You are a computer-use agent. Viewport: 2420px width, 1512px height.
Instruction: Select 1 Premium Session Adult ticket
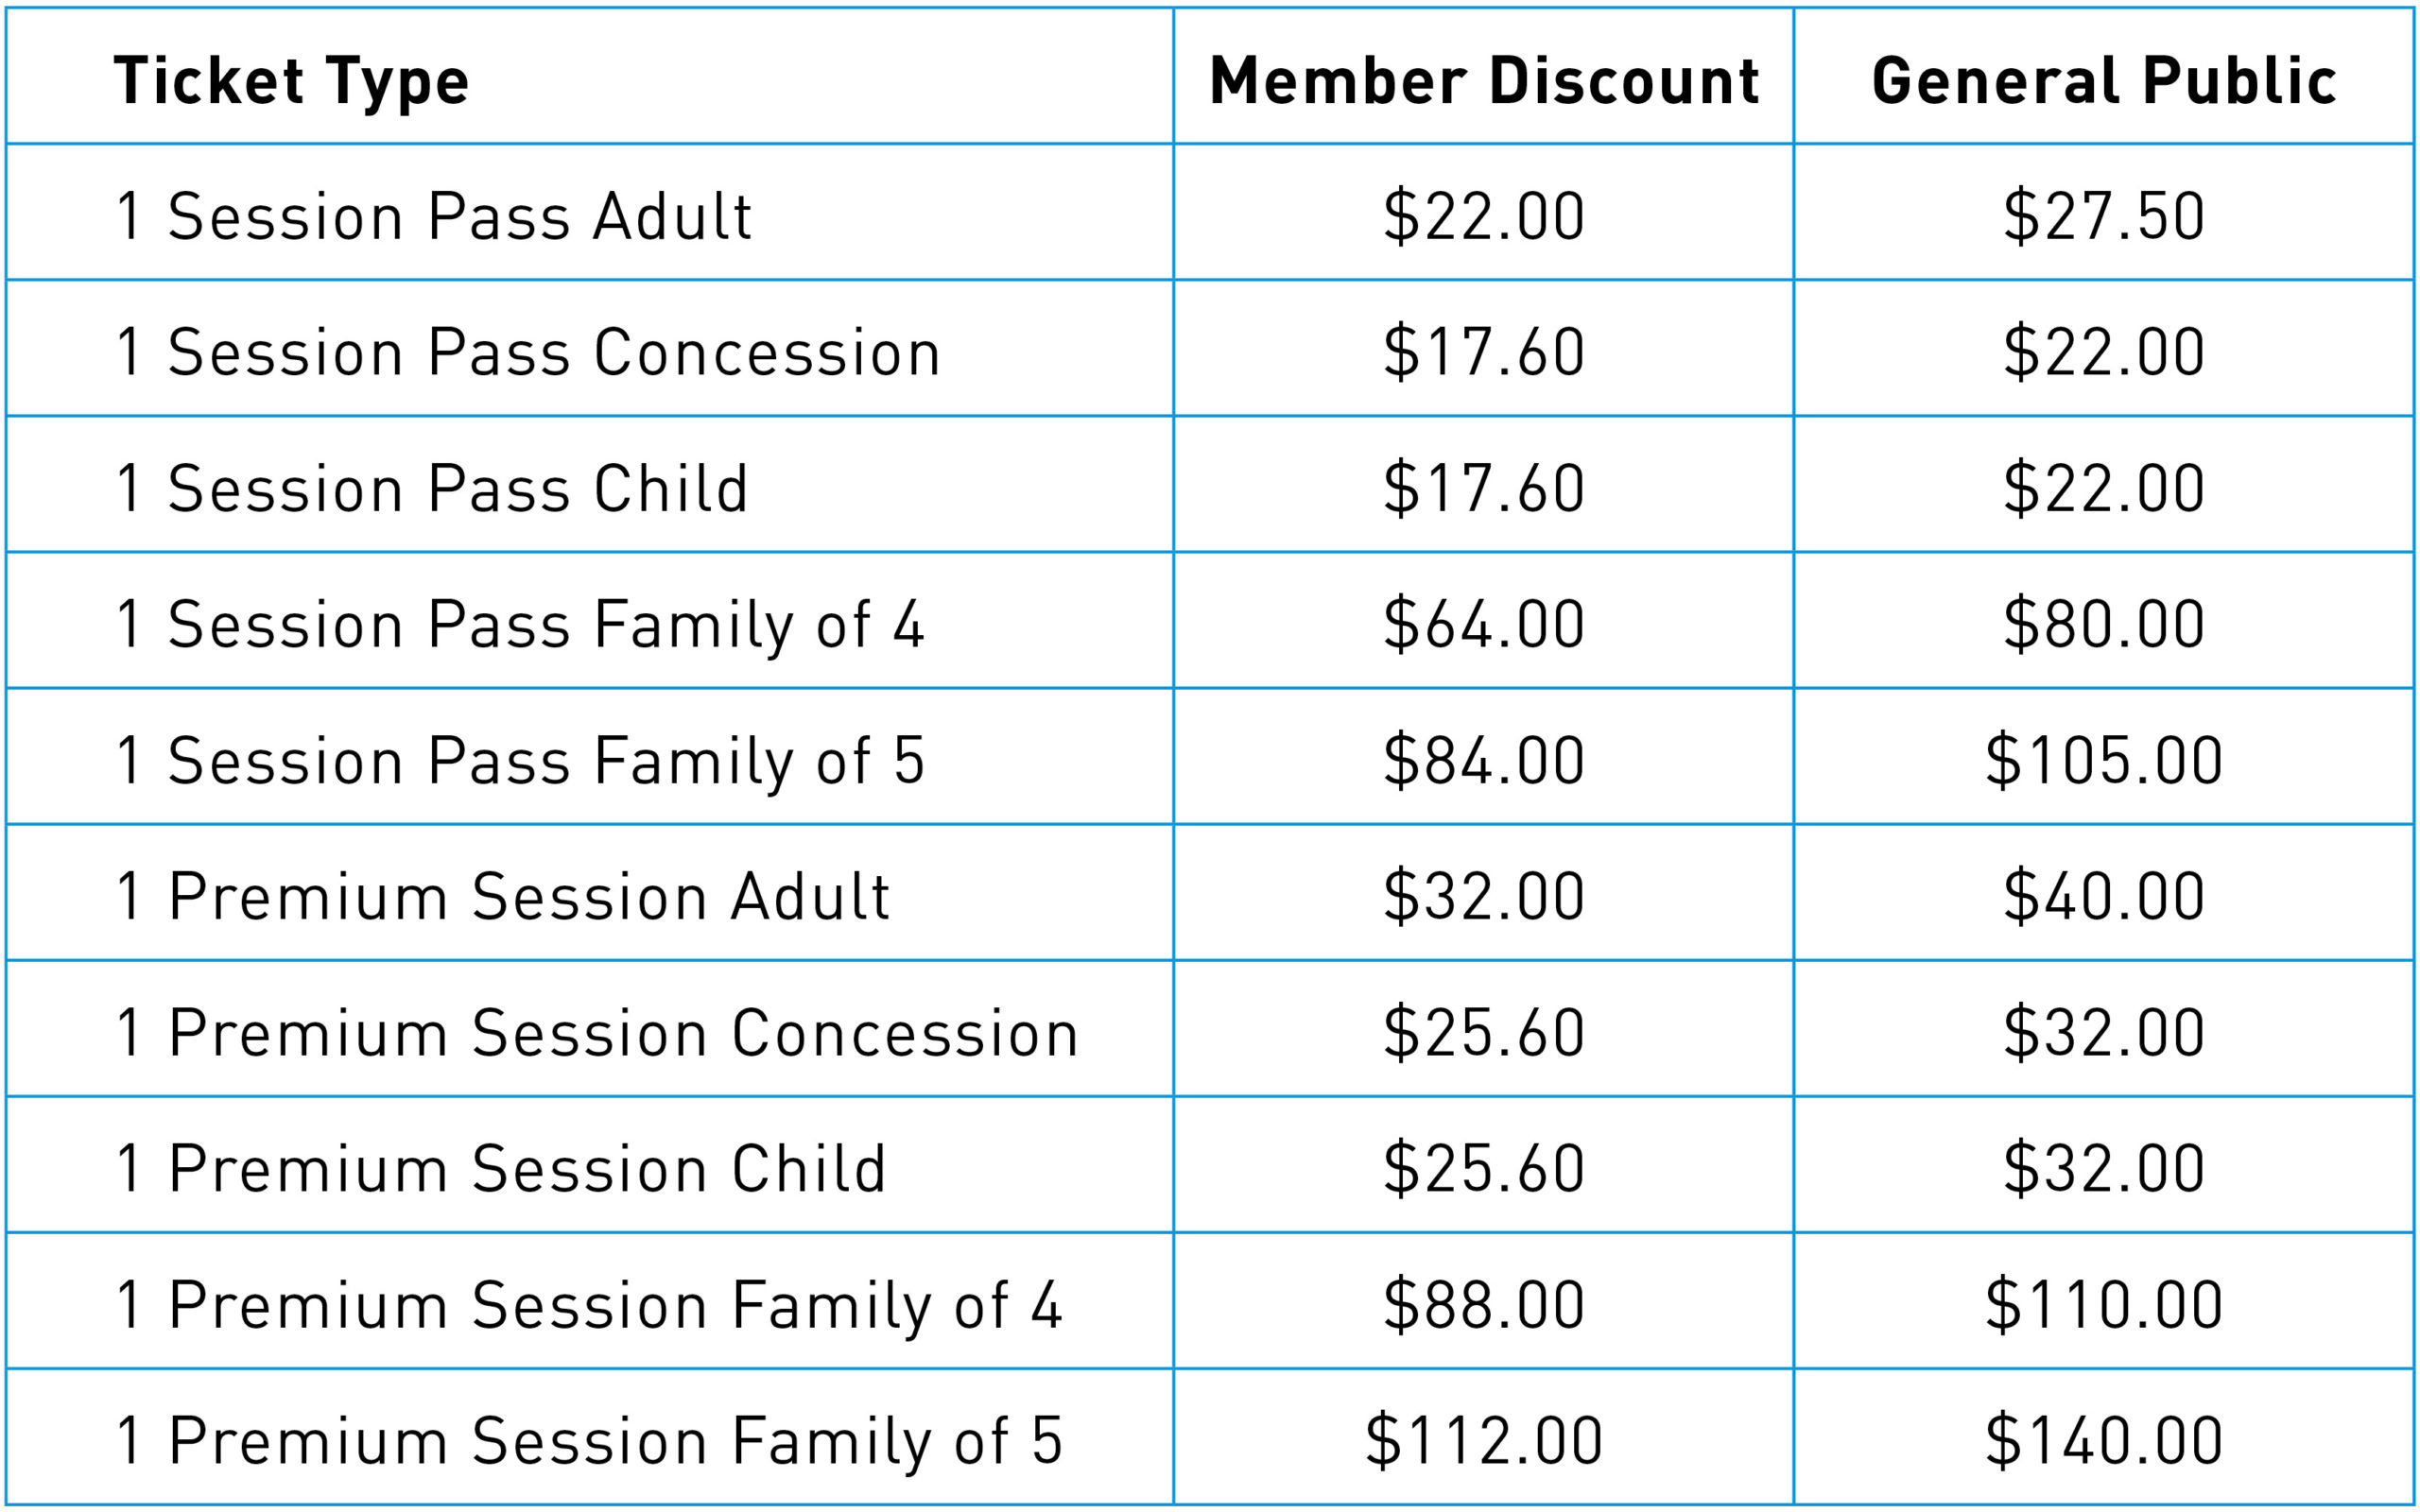click(503, 896)
